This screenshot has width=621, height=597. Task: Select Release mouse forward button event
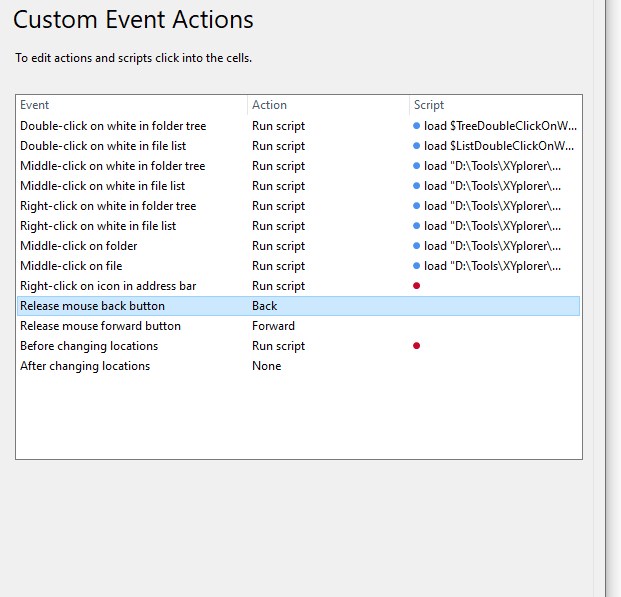pyautogui.click(x=100, y=326)
